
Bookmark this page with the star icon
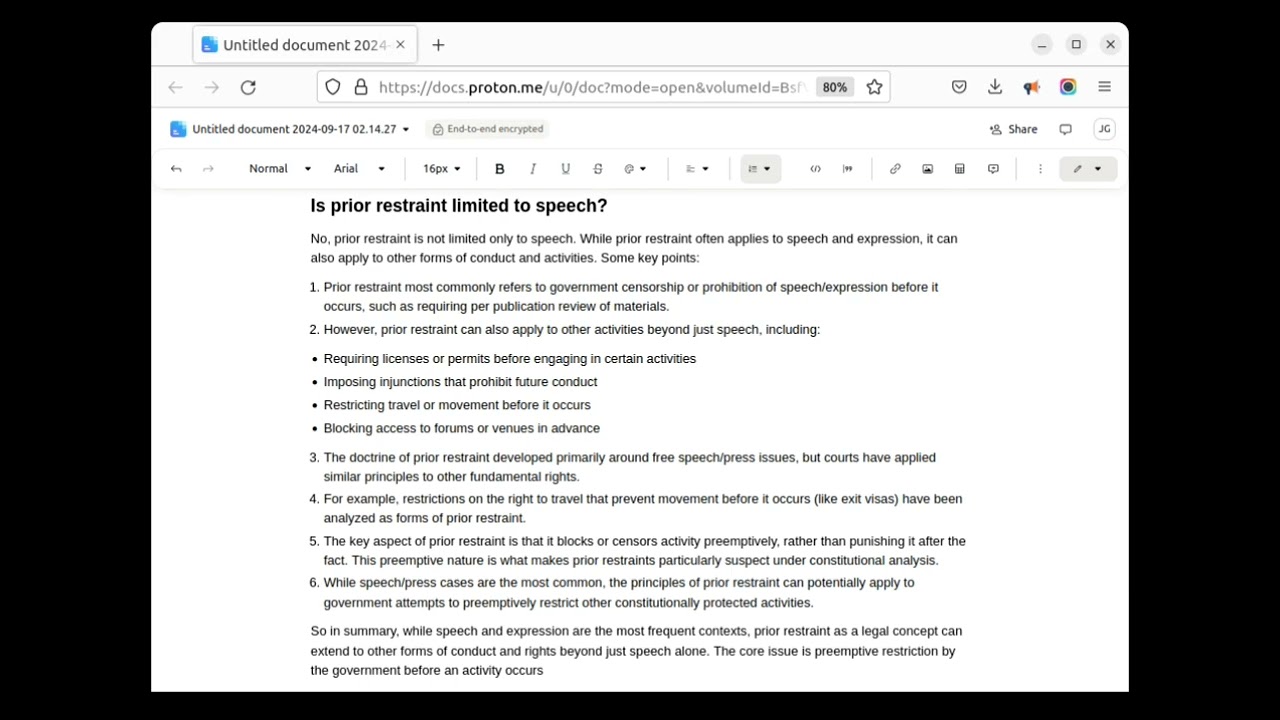[874, 87]
